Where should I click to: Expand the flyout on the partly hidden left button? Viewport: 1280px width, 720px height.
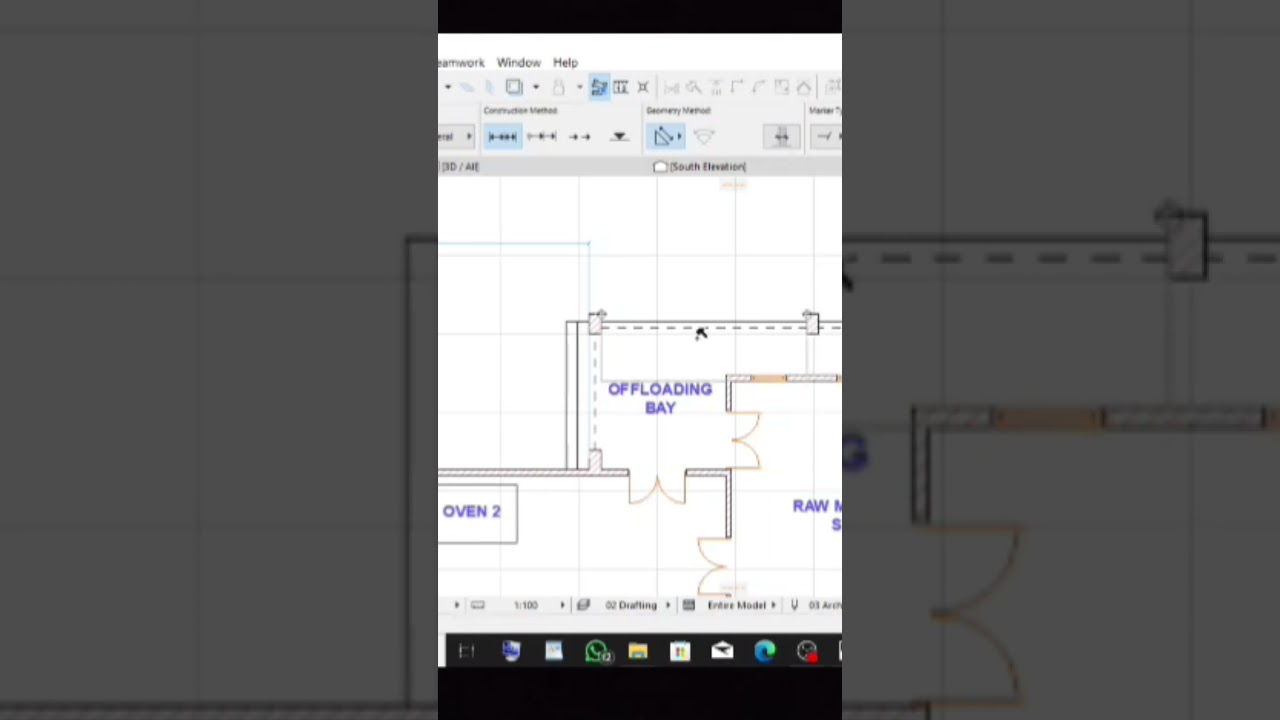(469, 137)
